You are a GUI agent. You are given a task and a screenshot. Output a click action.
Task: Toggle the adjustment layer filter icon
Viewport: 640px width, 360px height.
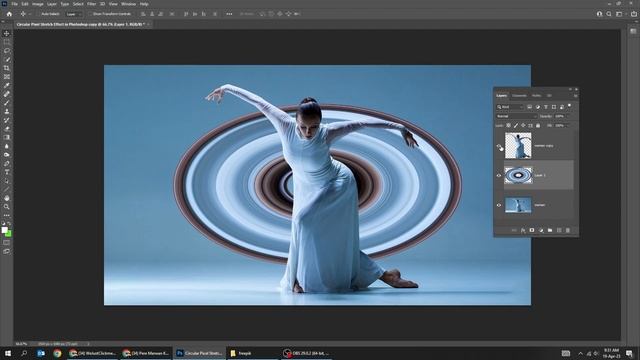(x=538, y=107)
